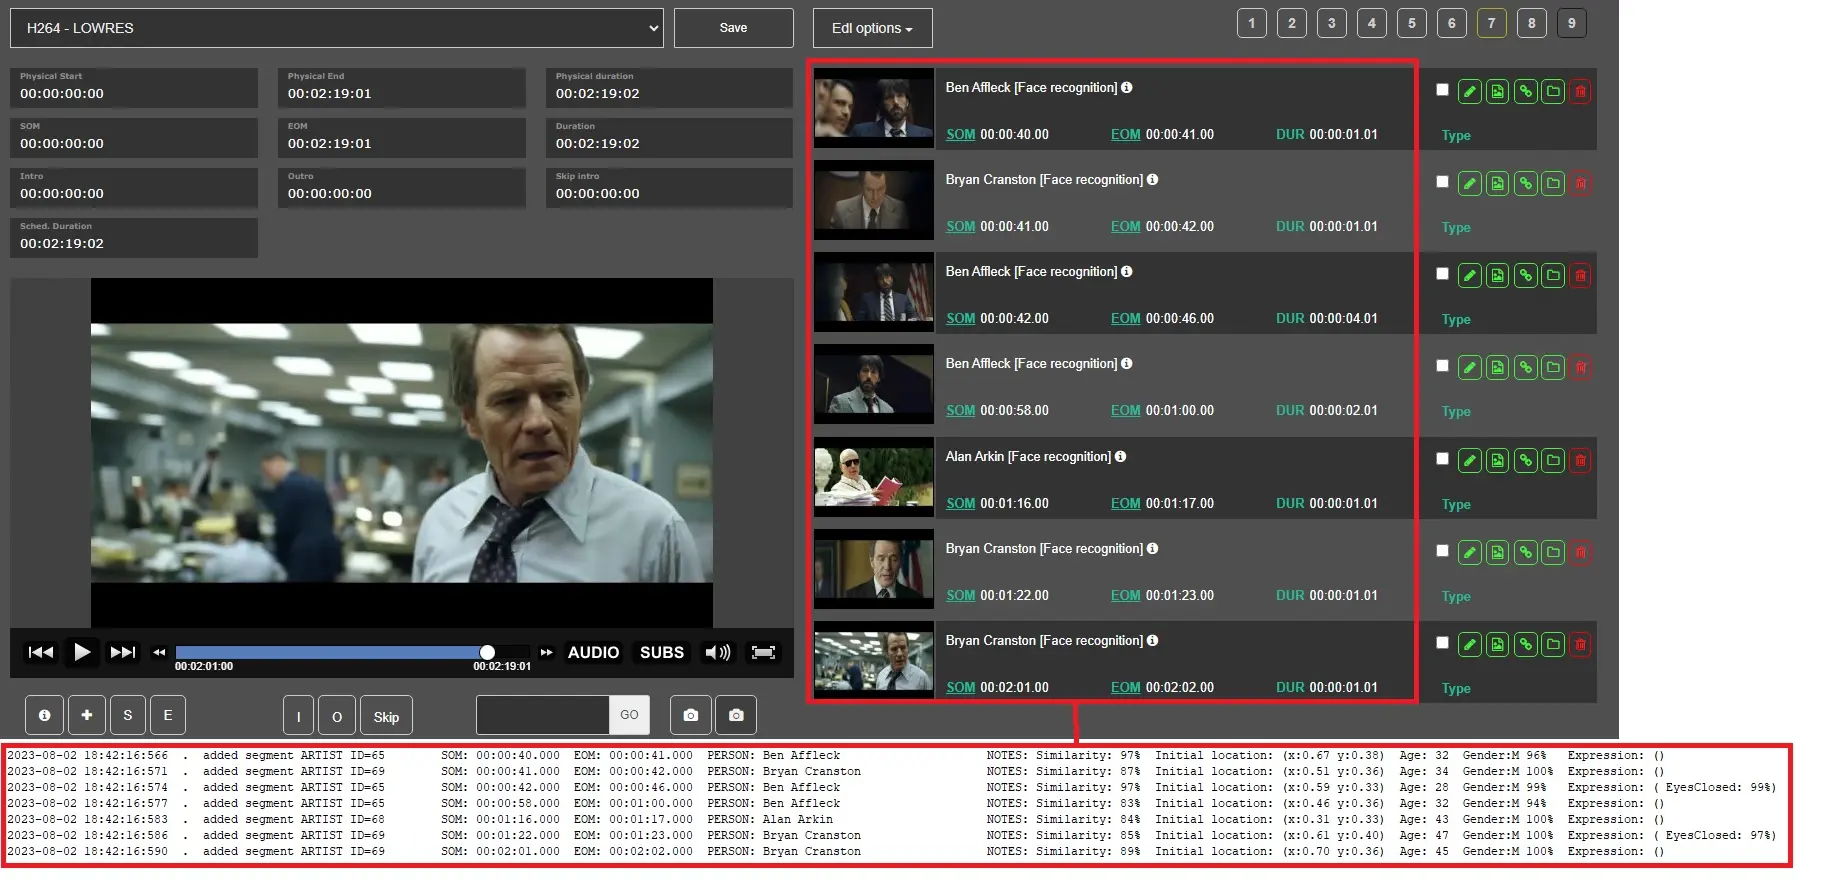This screenshot has width=1825, height=880.
Task: Check the box for the 00:00:40.00 Ben Affleck segment
Action: tap(1442, 90)
